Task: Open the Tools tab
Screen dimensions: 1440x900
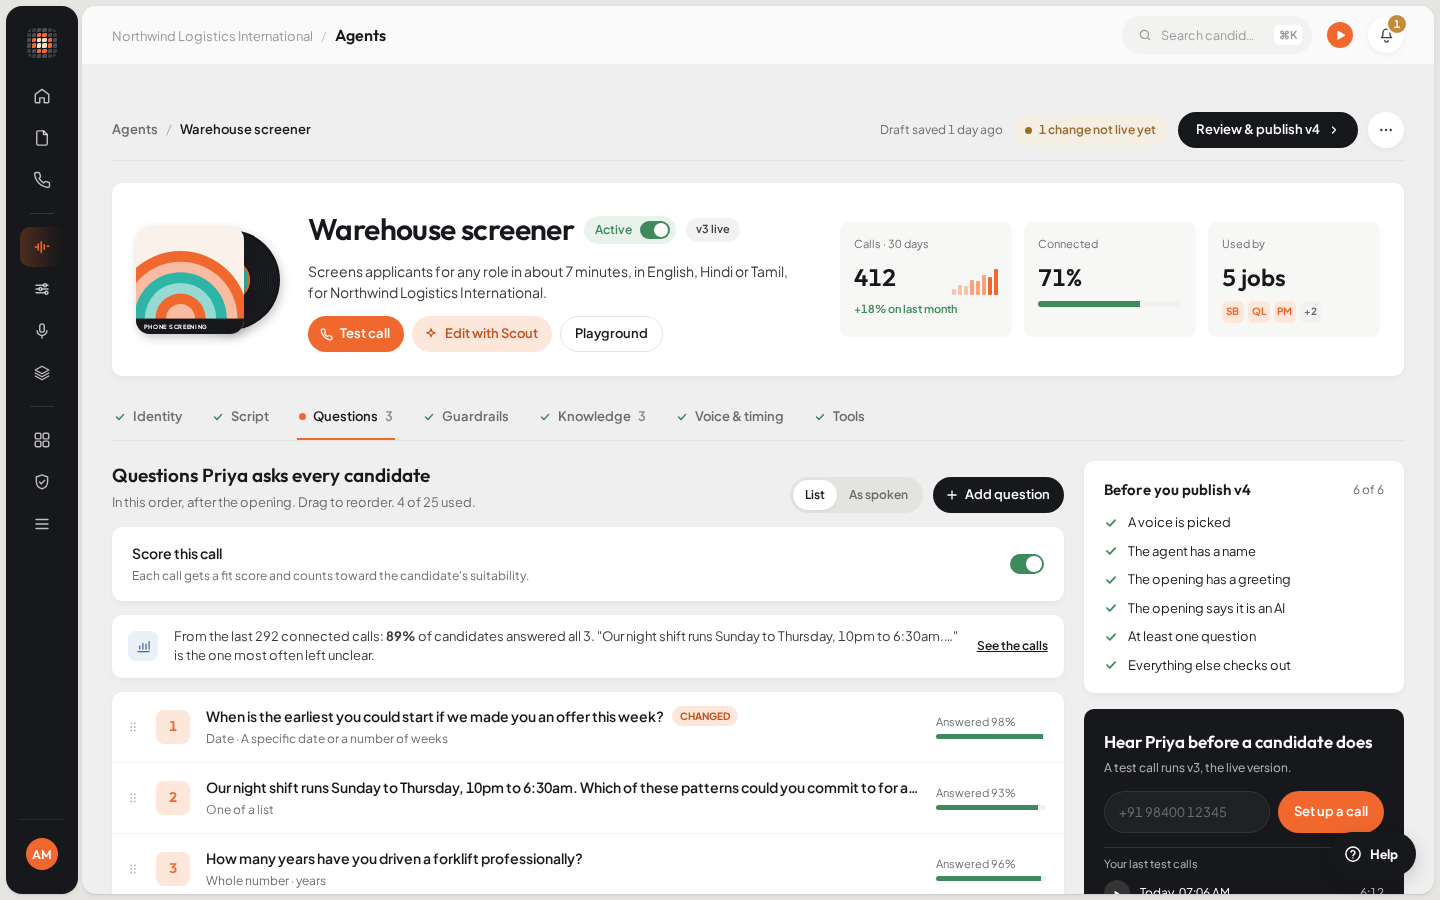Action: [839, 417]
